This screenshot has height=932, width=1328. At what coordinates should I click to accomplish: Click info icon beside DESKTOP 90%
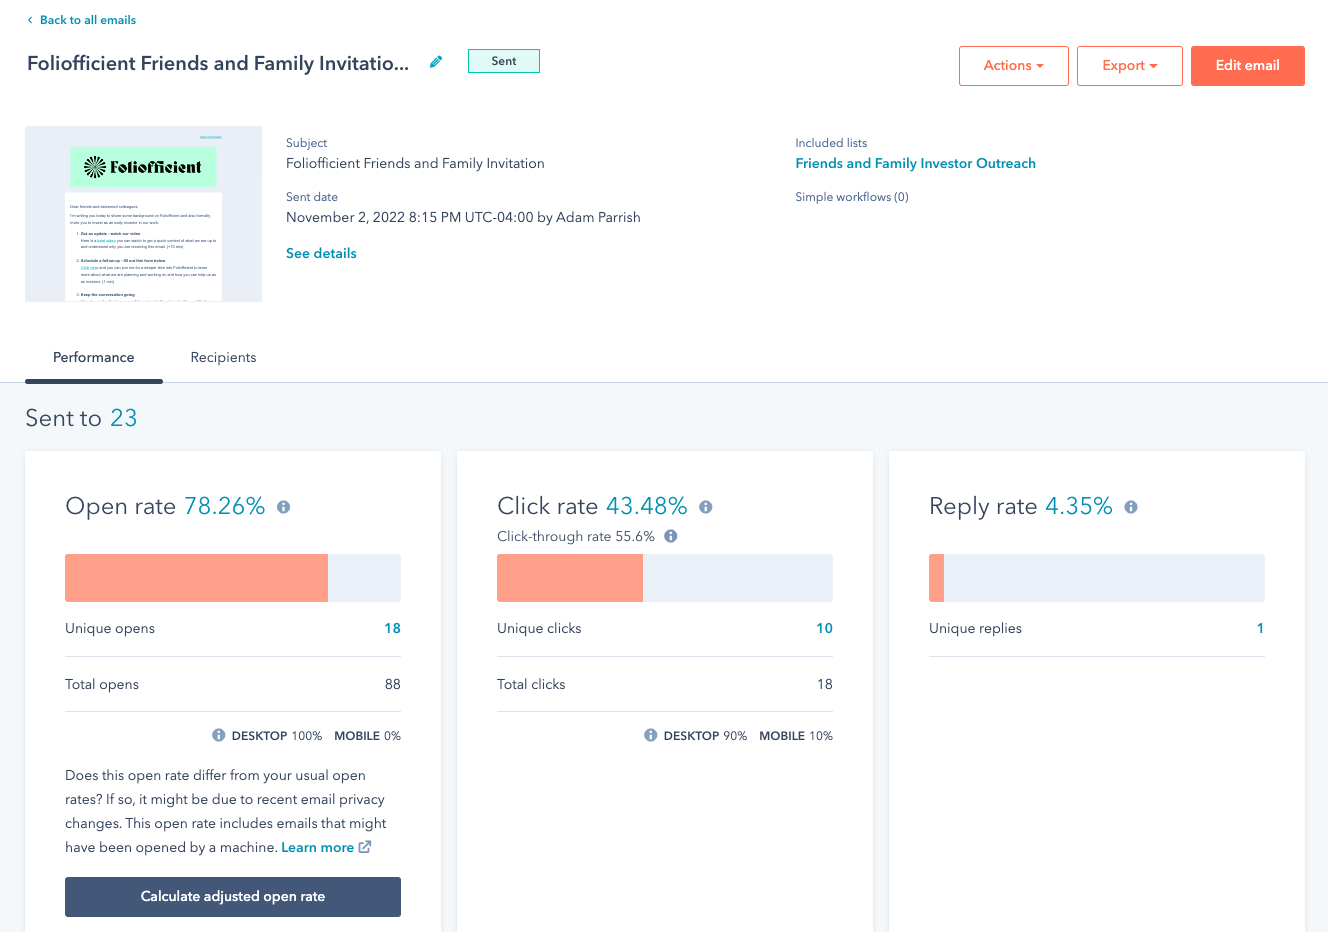tap(651, 735)
